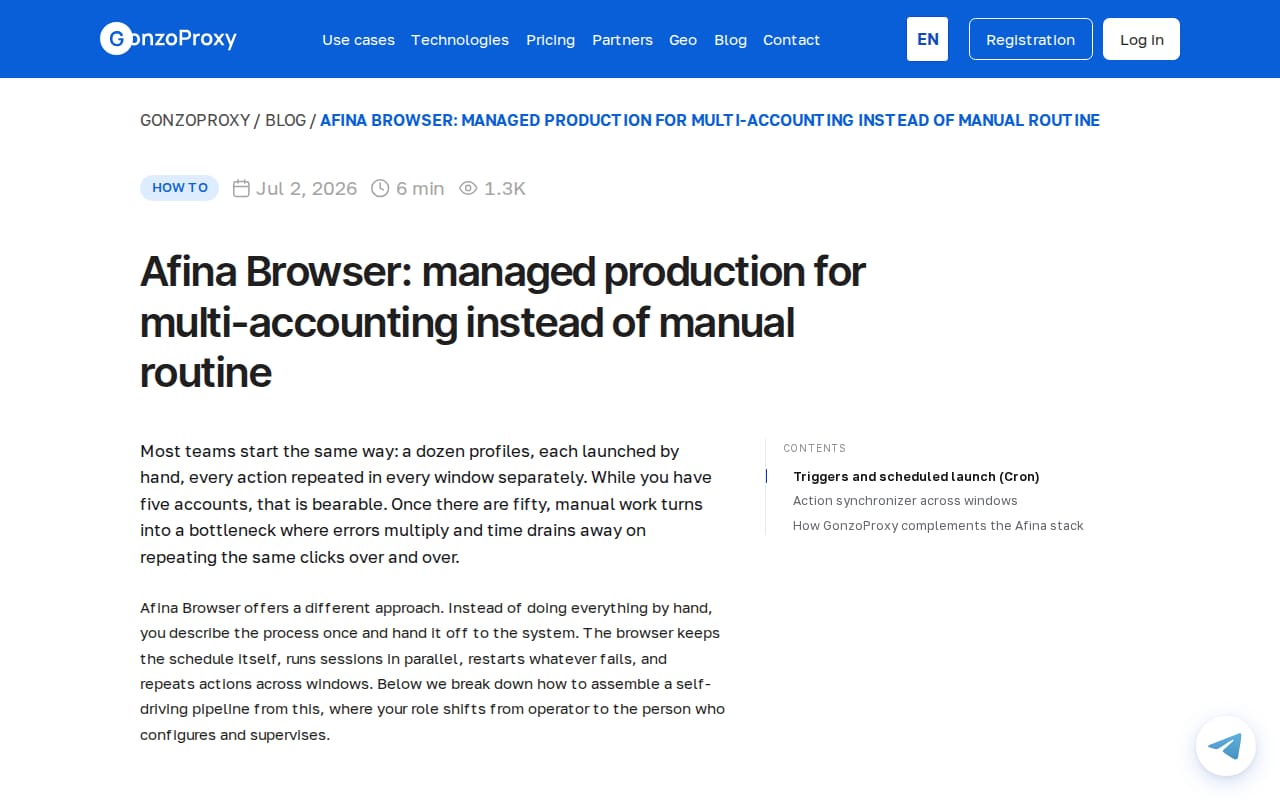1280x800 pixels.
Task: Click the eye views icon beside 1.3K
Action: pos(468,188)
